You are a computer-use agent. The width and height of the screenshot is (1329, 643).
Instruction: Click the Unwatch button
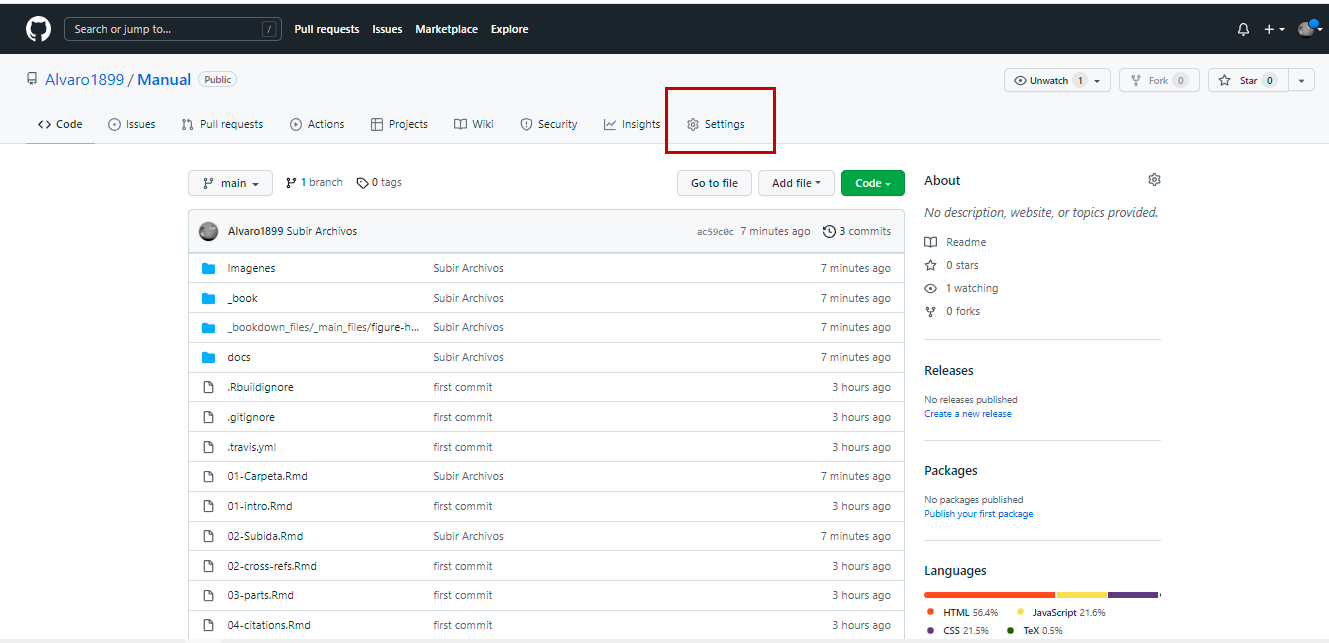tap(1047, 80)
